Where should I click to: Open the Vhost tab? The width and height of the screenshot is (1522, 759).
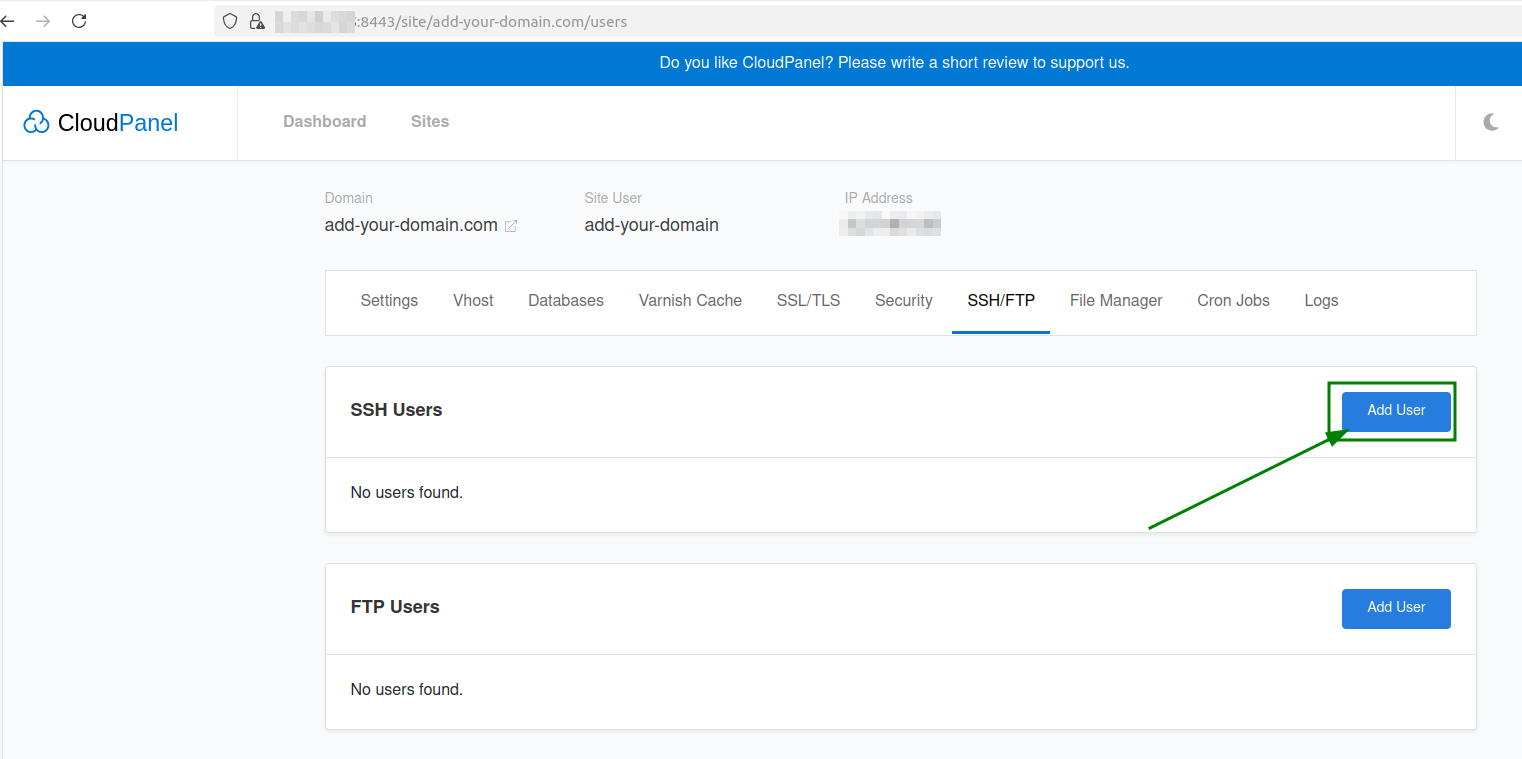click(473, 301)
